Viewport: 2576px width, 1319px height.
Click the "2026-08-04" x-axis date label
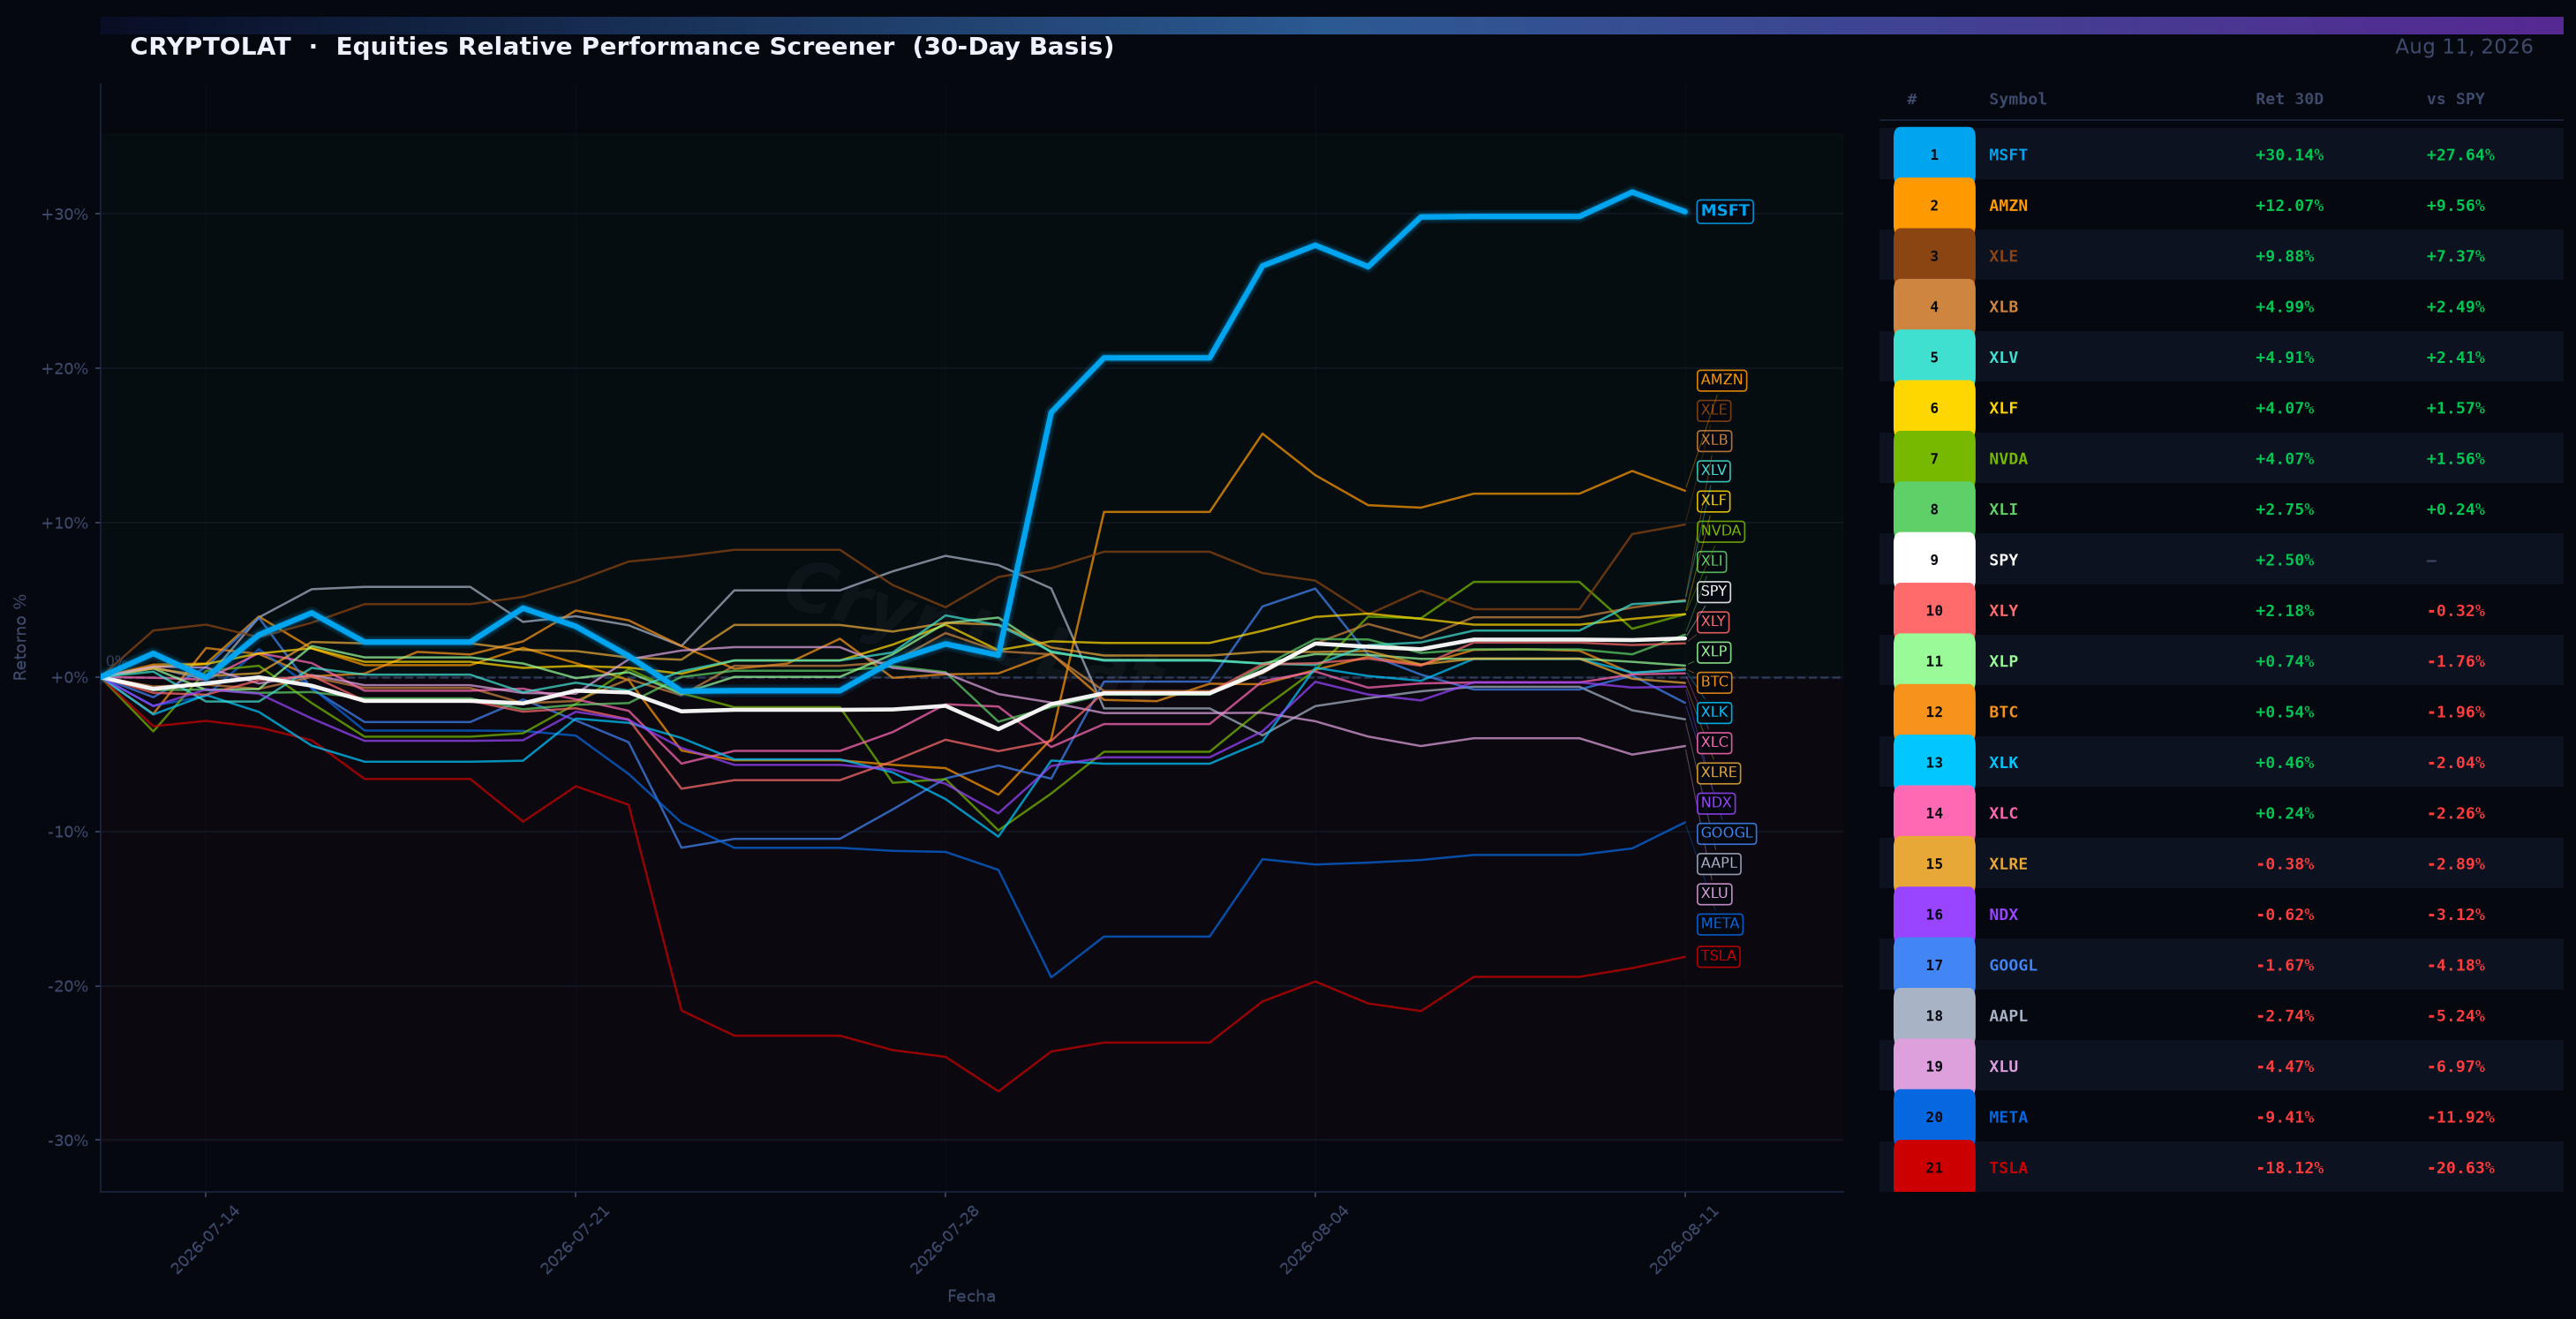pos(1314,1240)
